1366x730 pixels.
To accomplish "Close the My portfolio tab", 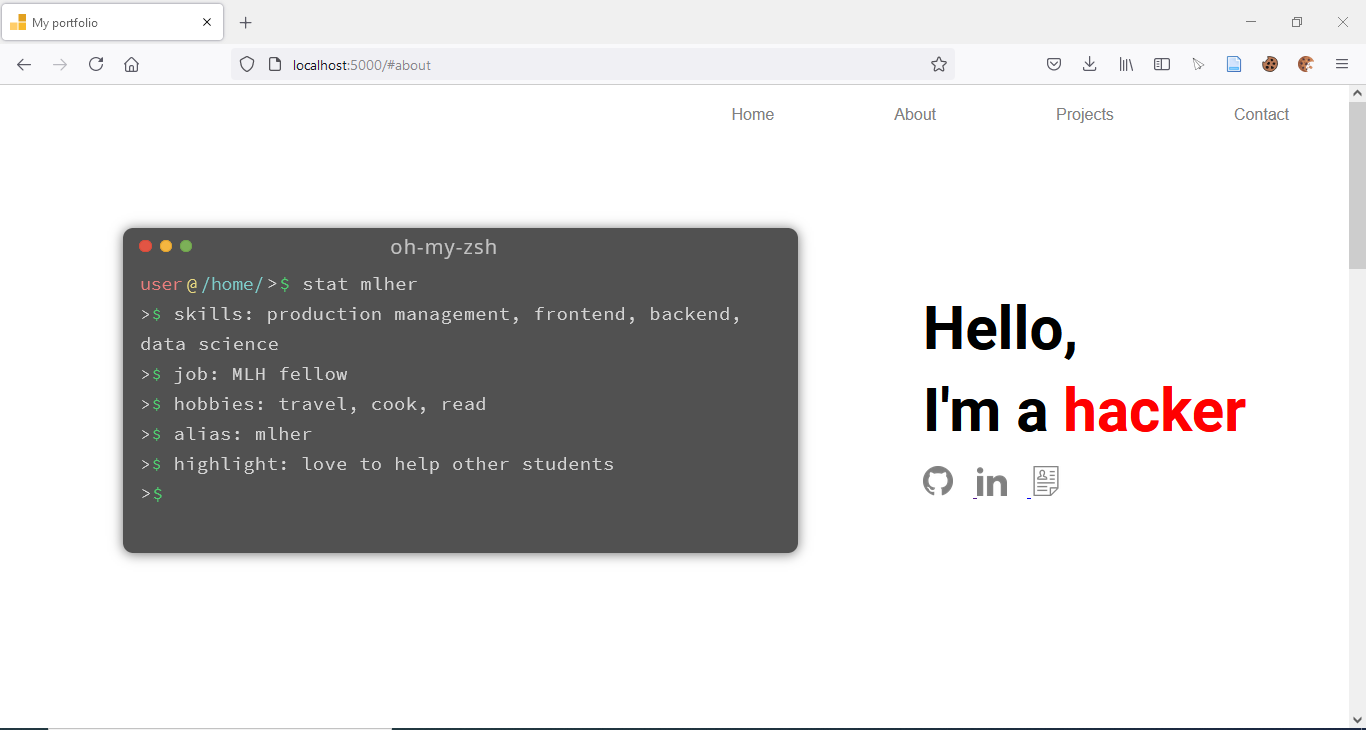I will (207, 22).
